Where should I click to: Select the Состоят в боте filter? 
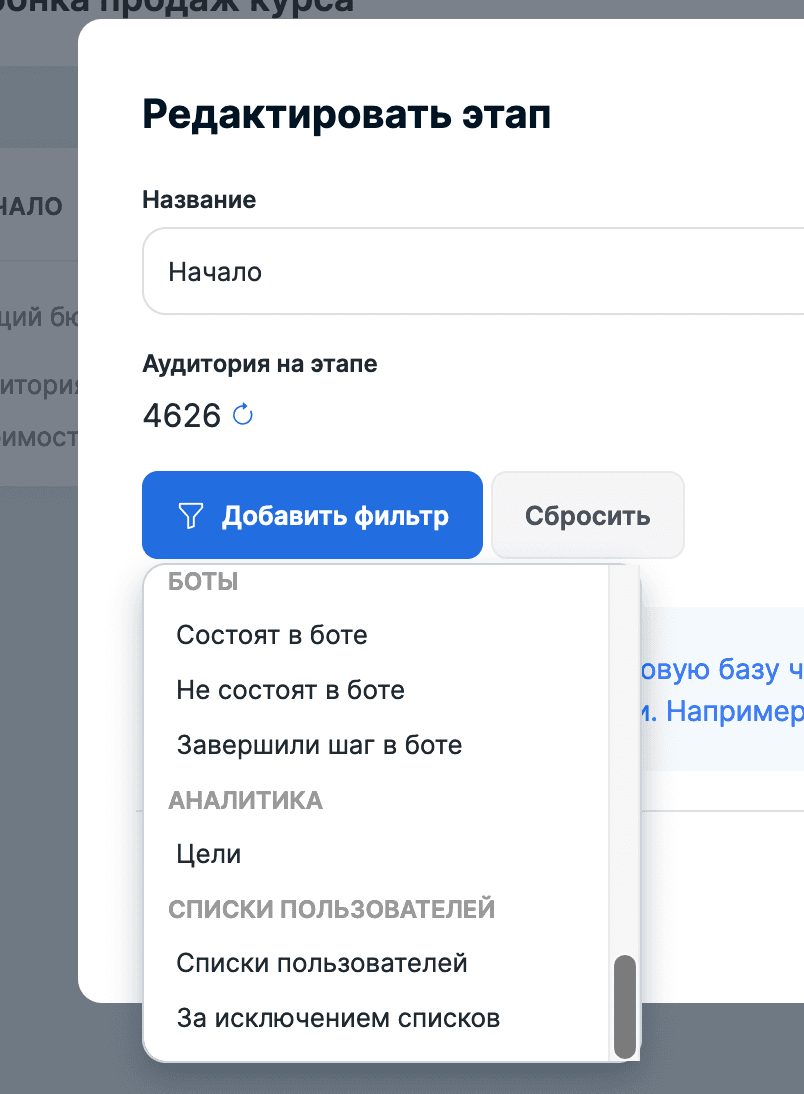(x=272, y=635)
